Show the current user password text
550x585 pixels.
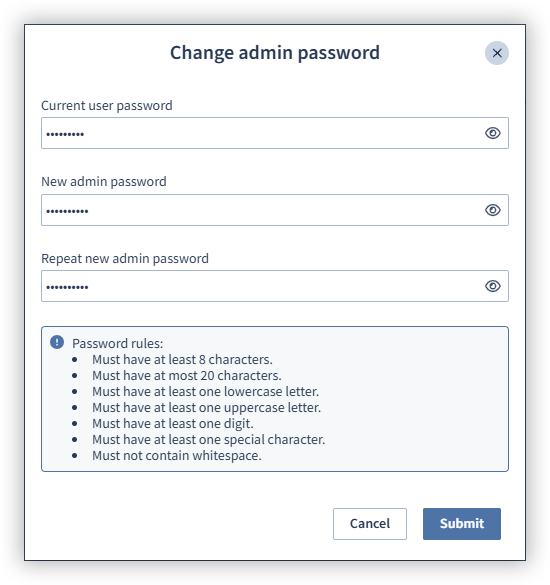click(493, 133)
